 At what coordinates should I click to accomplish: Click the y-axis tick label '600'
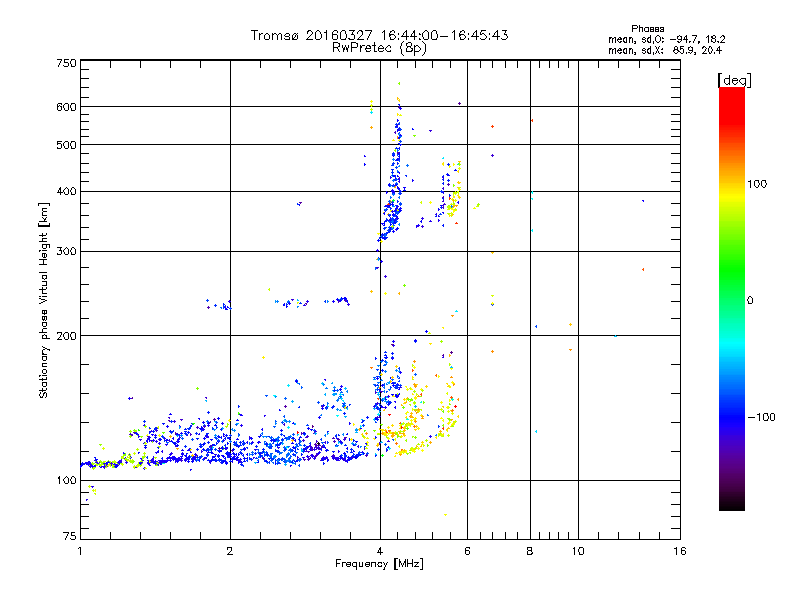(66, 107)
